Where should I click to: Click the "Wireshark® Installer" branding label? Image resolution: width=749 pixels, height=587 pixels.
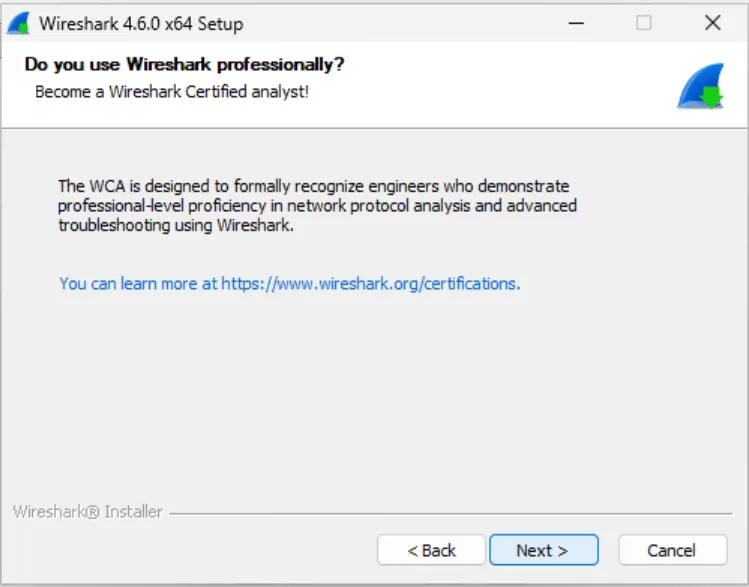pos(88,511)
